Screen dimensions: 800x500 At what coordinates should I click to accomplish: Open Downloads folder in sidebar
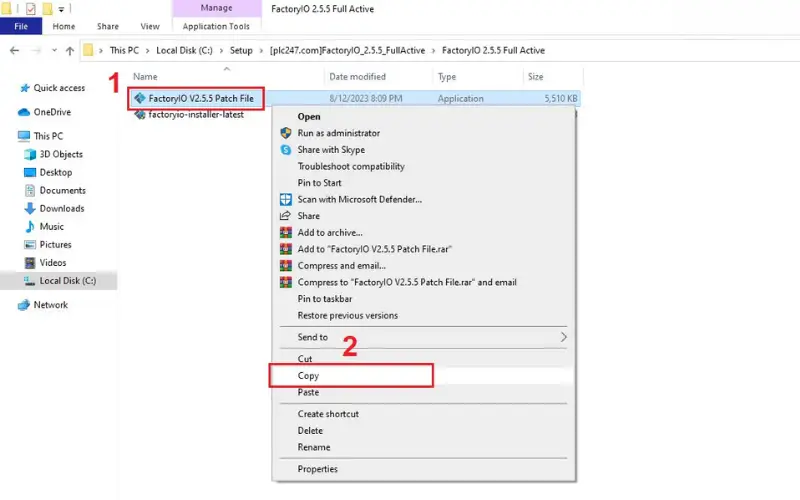(x=62, y=208)
